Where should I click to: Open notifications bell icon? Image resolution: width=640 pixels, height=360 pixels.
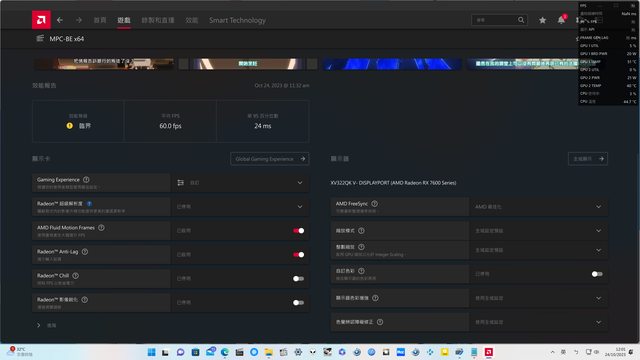coord(562,20)
